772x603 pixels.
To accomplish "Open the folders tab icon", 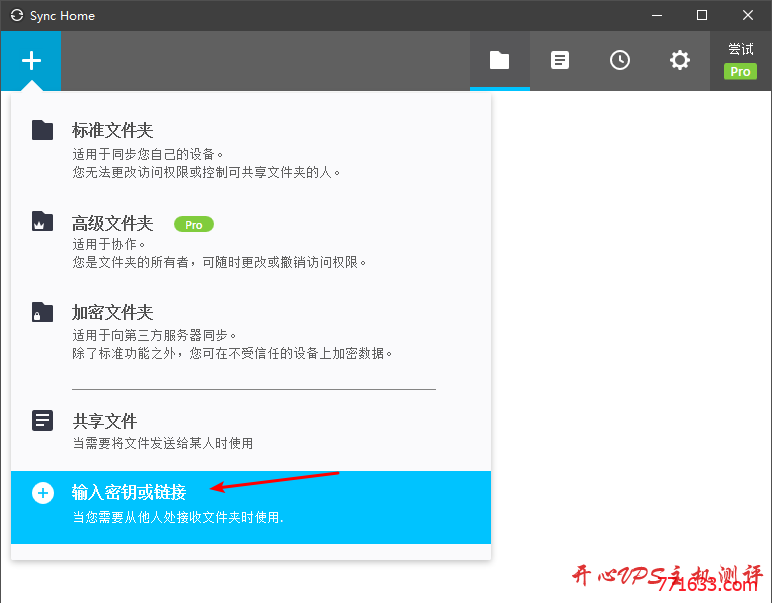I will (499, 61).
